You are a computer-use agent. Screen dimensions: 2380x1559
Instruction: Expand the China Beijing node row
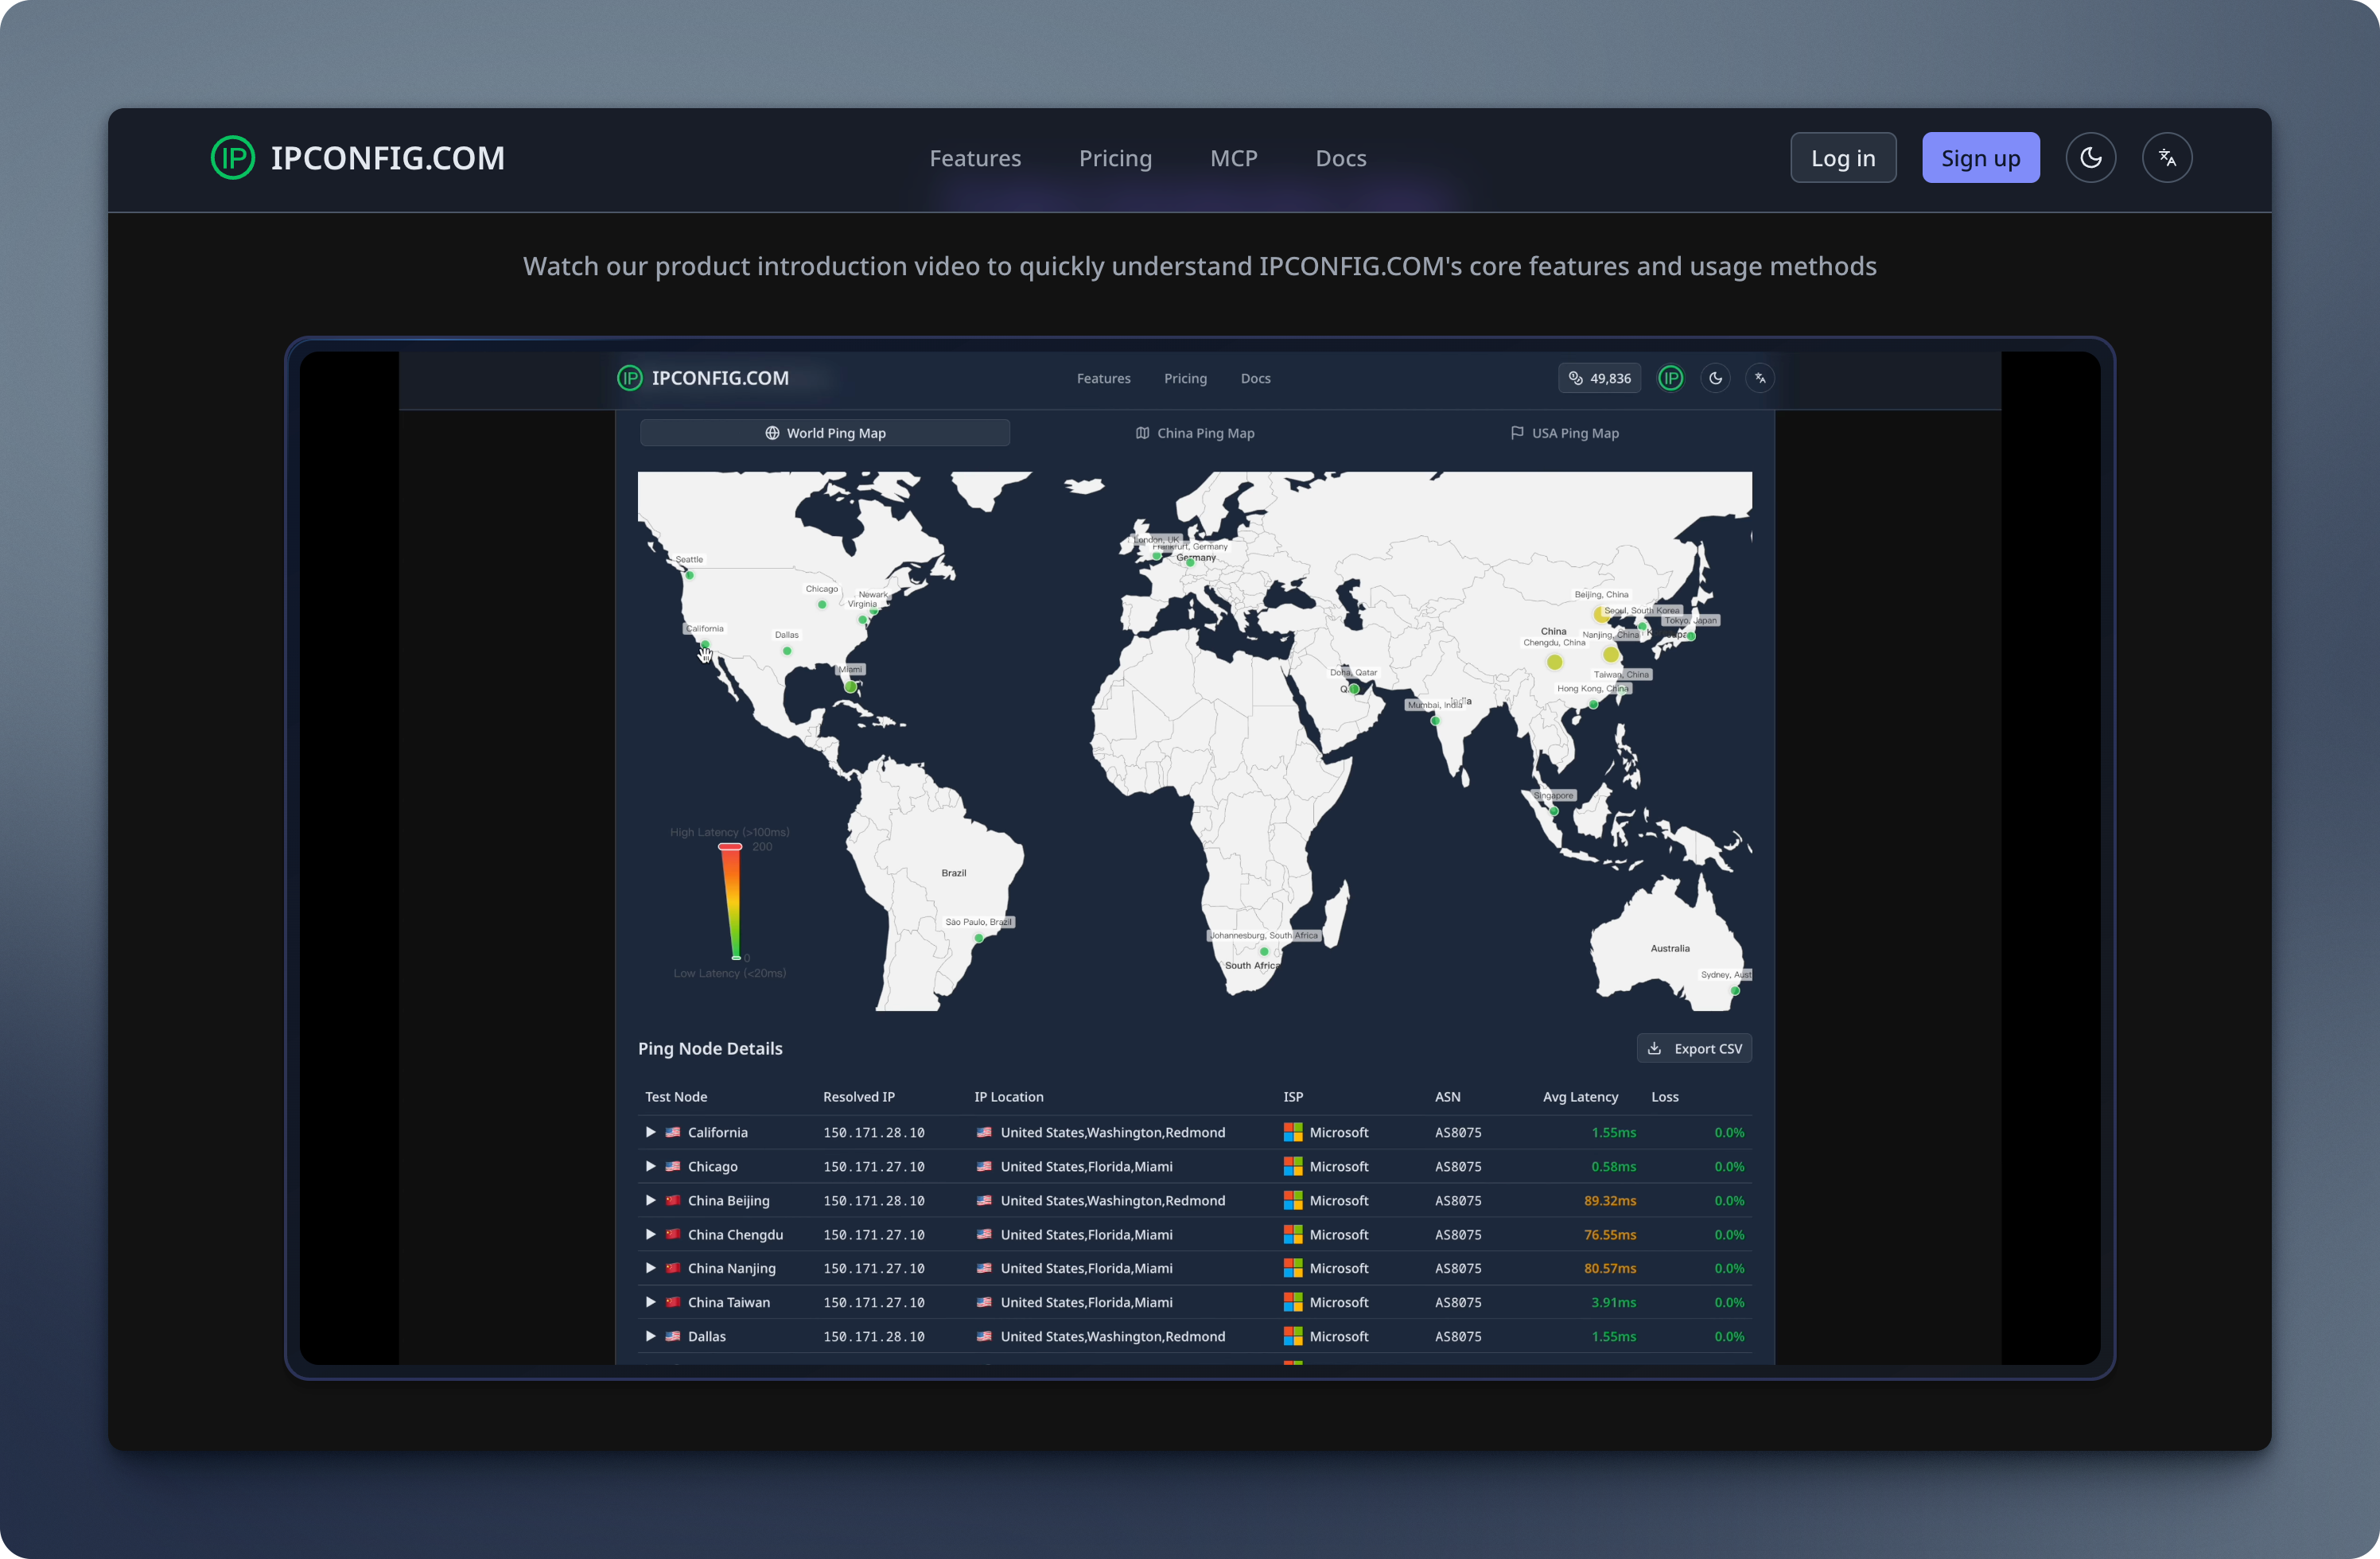coord(650,1200)
